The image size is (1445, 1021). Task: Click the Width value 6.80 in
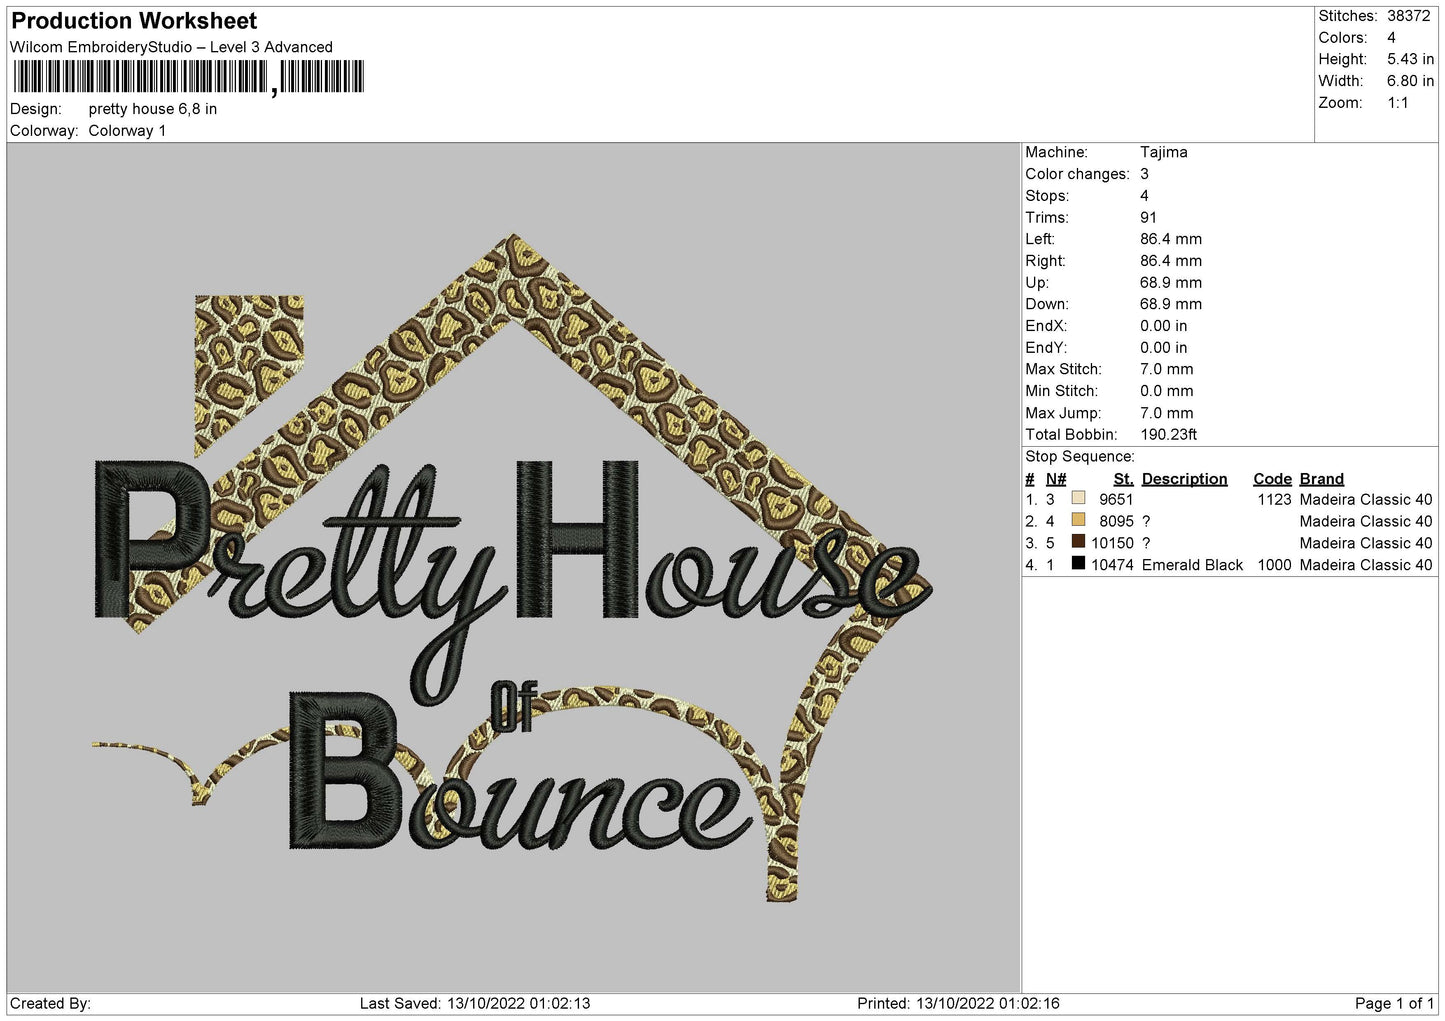1410,81
